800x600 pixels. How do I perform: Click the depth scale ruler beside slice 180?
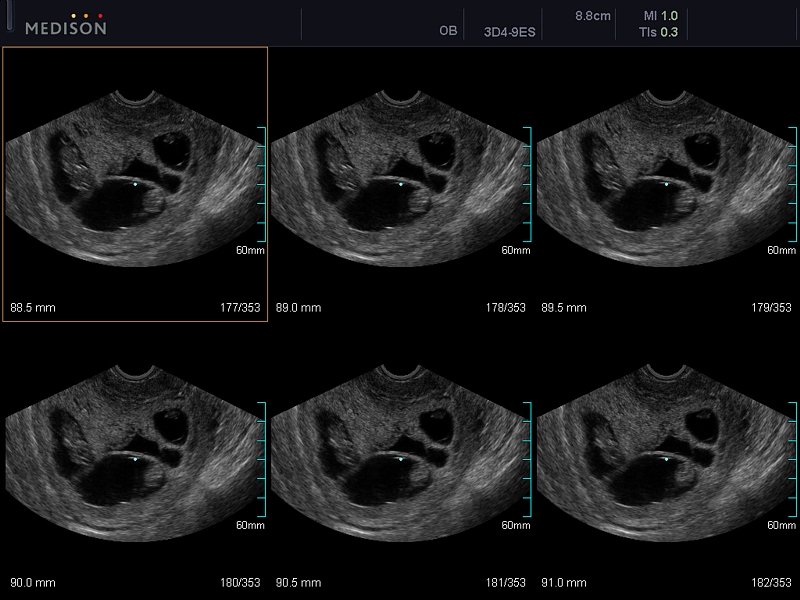coord(263,459)
